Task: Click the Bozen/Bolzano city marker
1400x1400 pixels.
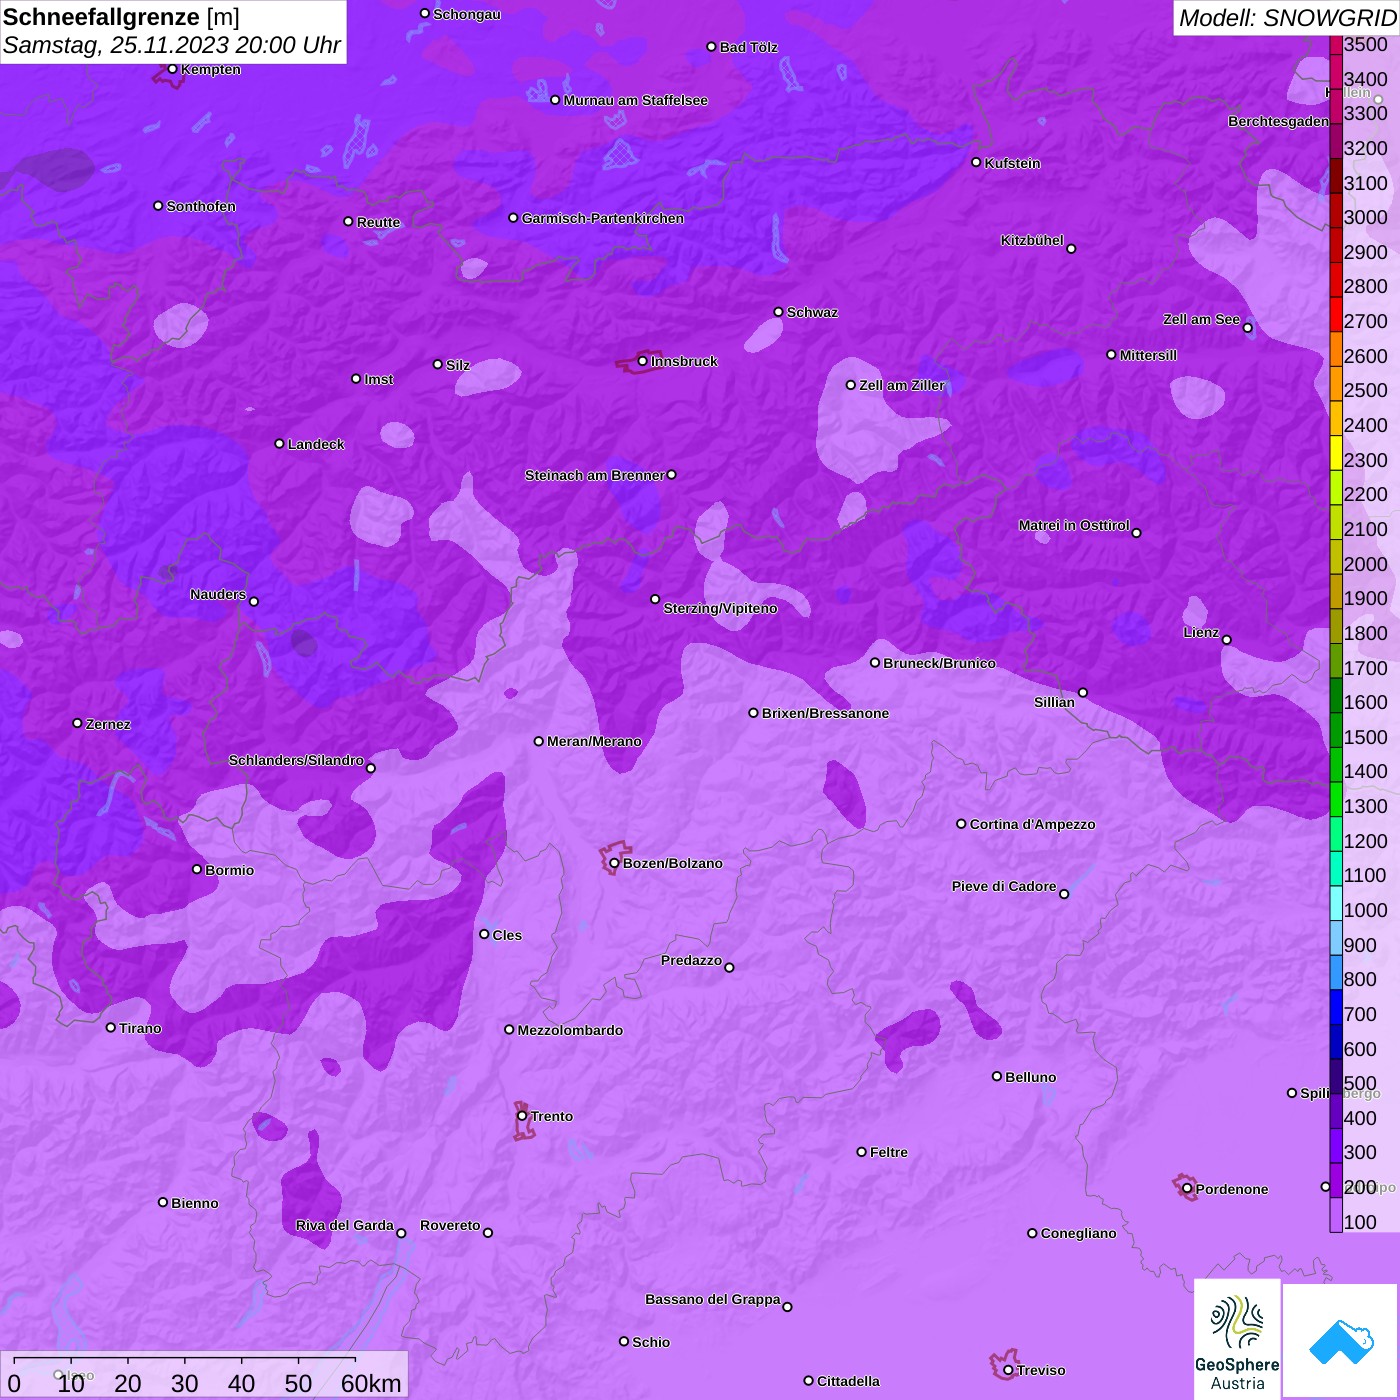Action: 614,863
